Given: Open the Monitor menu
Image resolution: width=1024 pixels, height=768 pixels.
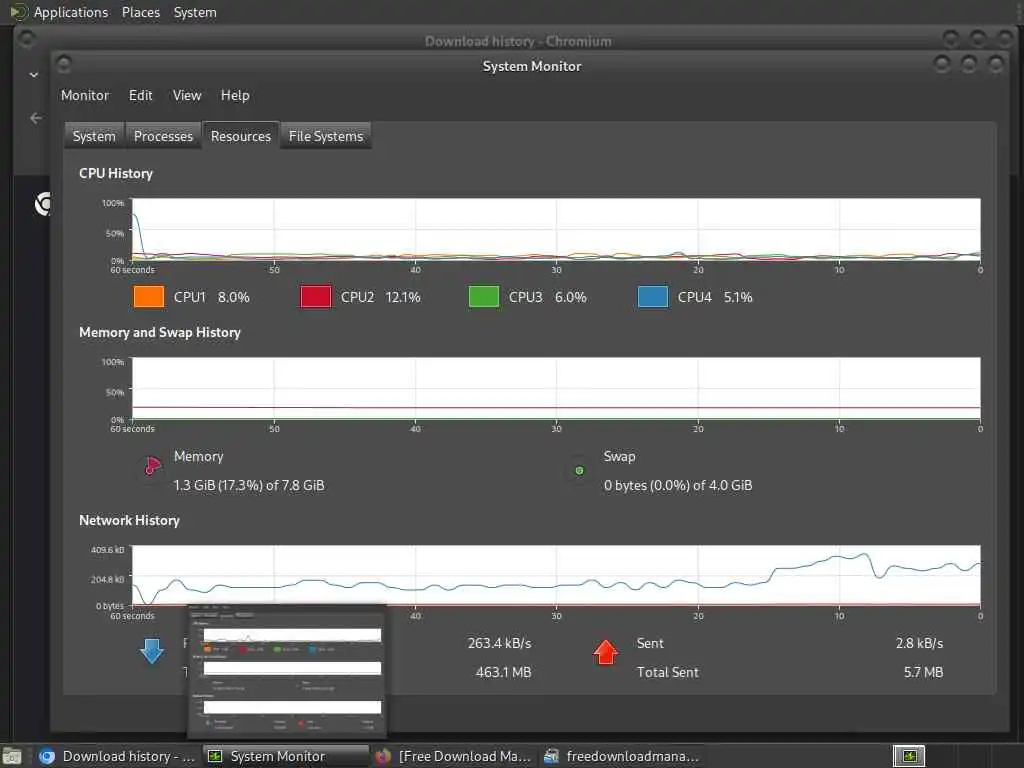Looking at the screenshot, I should point(85,95).
